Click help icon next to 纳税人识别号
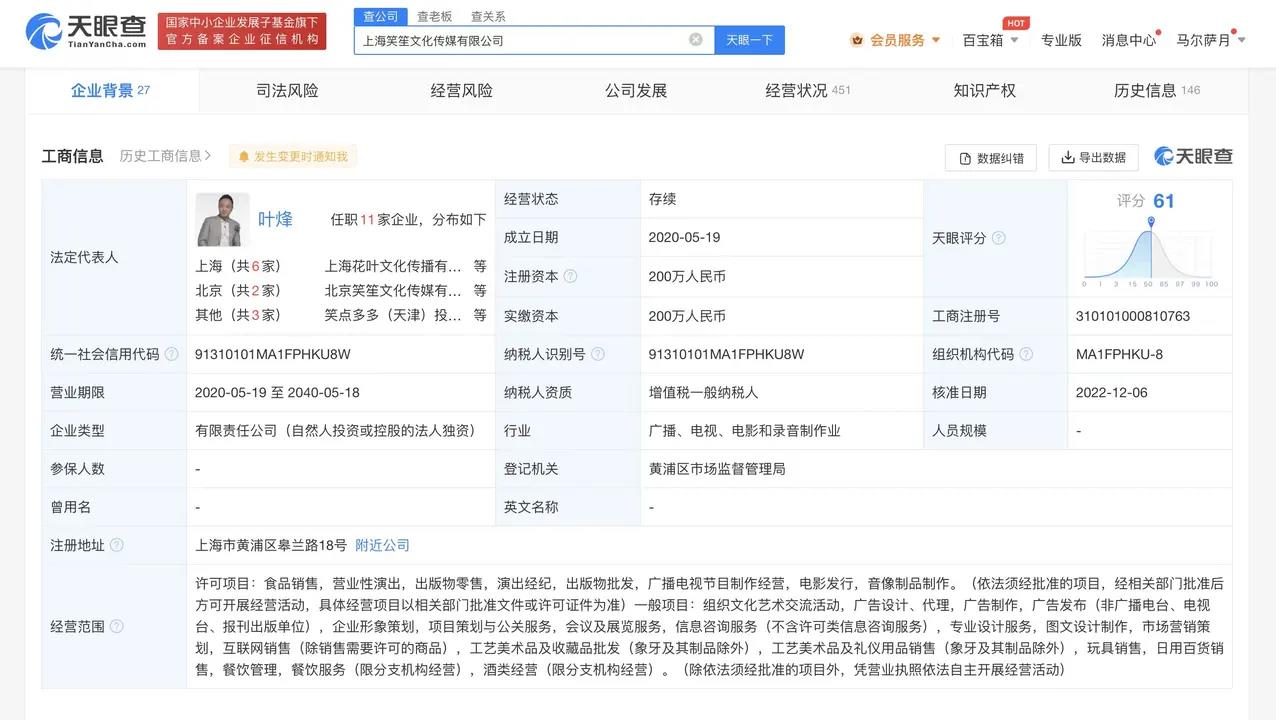The height and width of the screenshot is (720, 1276). click(598, 354)
